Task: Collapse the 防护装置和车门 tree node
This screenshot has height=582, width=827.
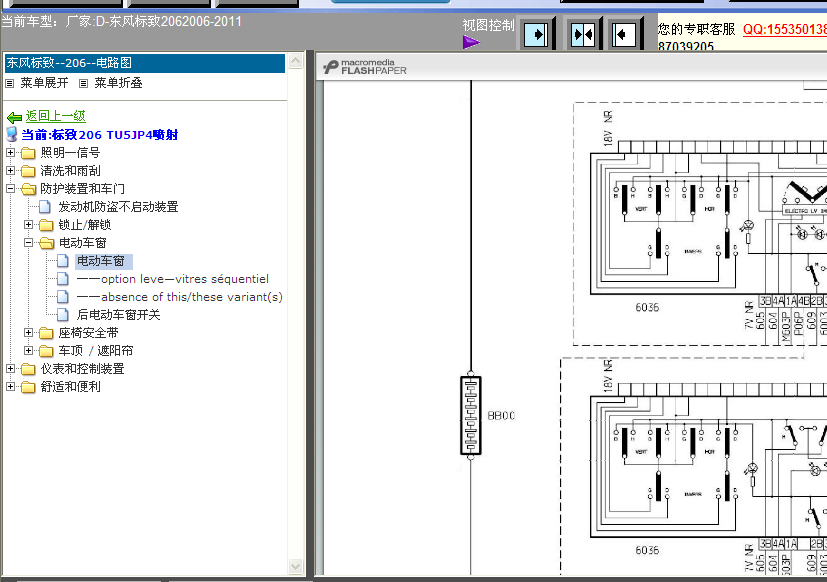Action: click(11, 188)
